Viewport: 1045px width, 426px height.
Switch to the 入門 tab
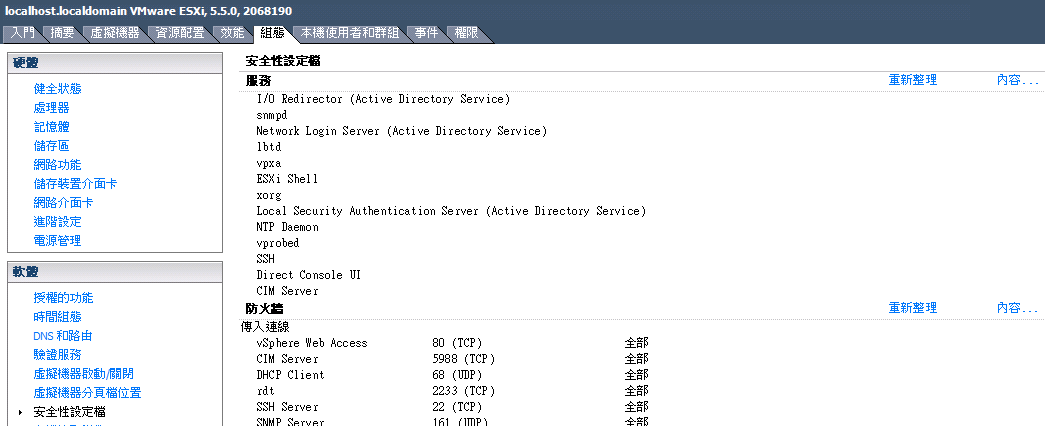pos(23,33)
